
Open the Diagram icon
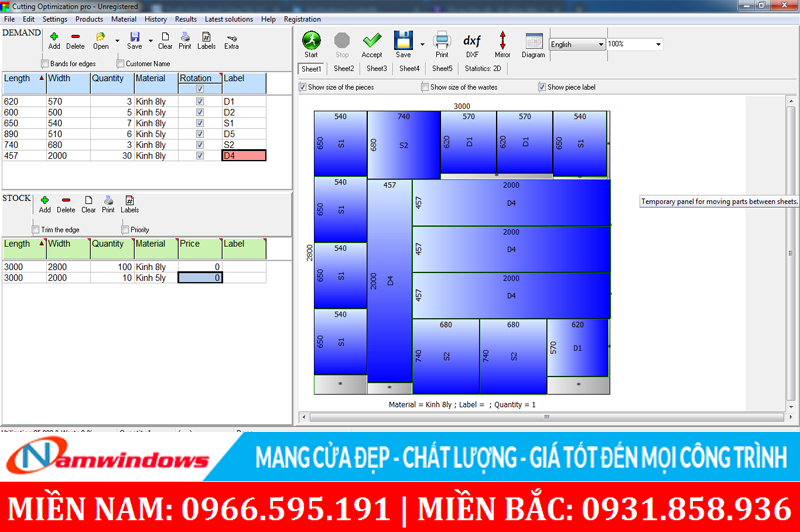tap(534, 41)
